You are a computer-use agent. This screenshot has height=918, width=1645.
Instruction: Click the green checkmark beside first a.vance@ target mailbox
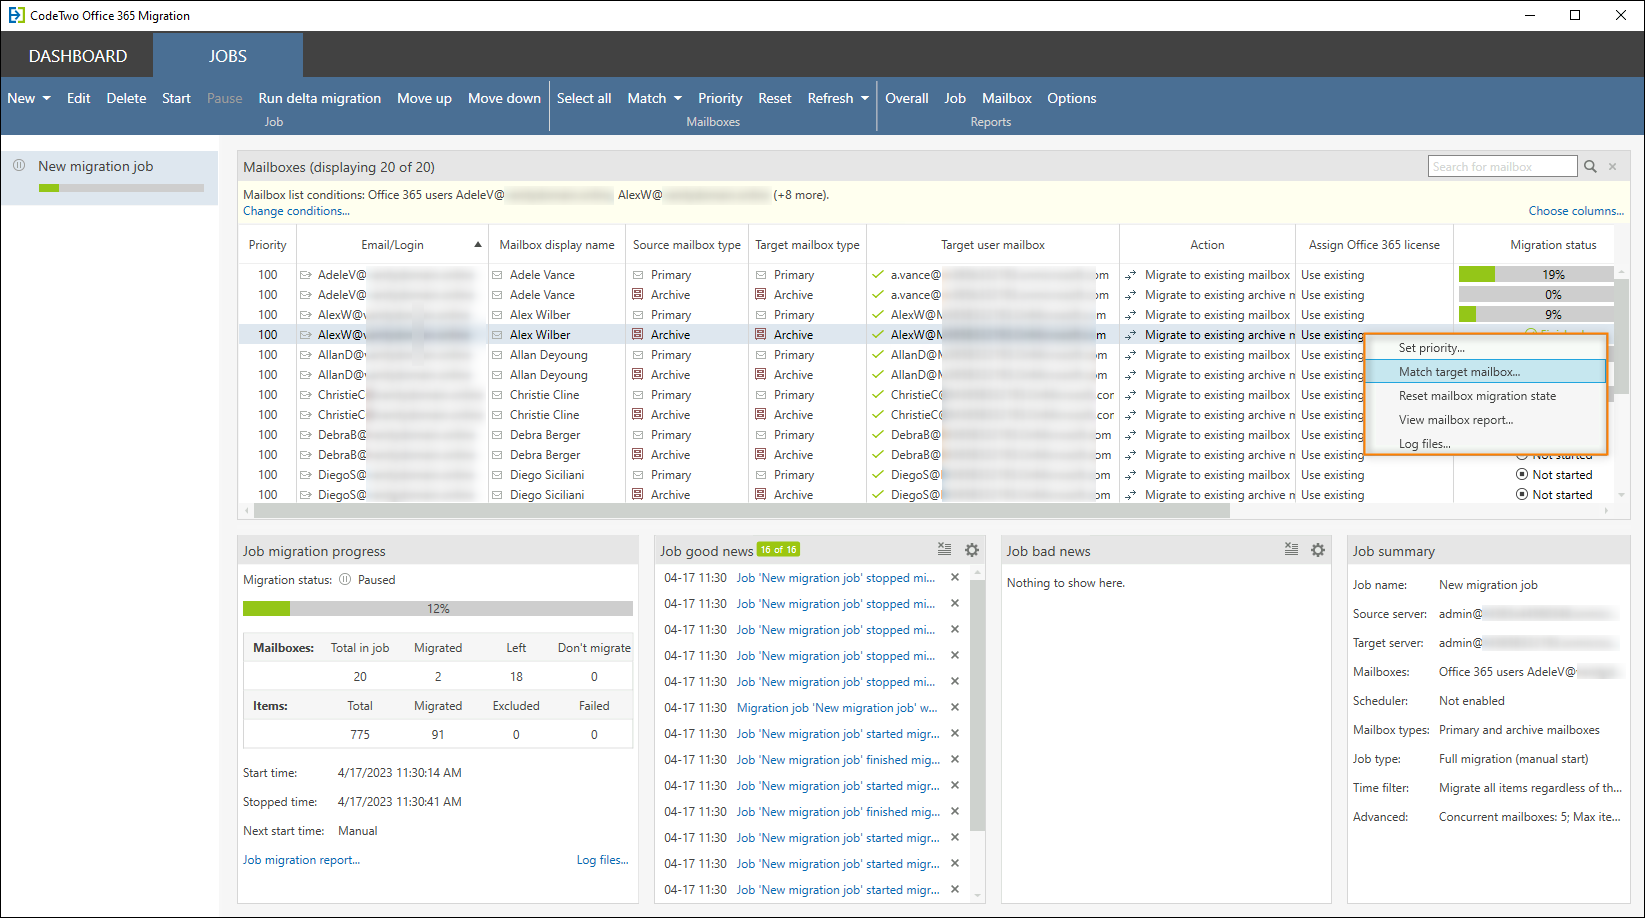click(878, 274)
